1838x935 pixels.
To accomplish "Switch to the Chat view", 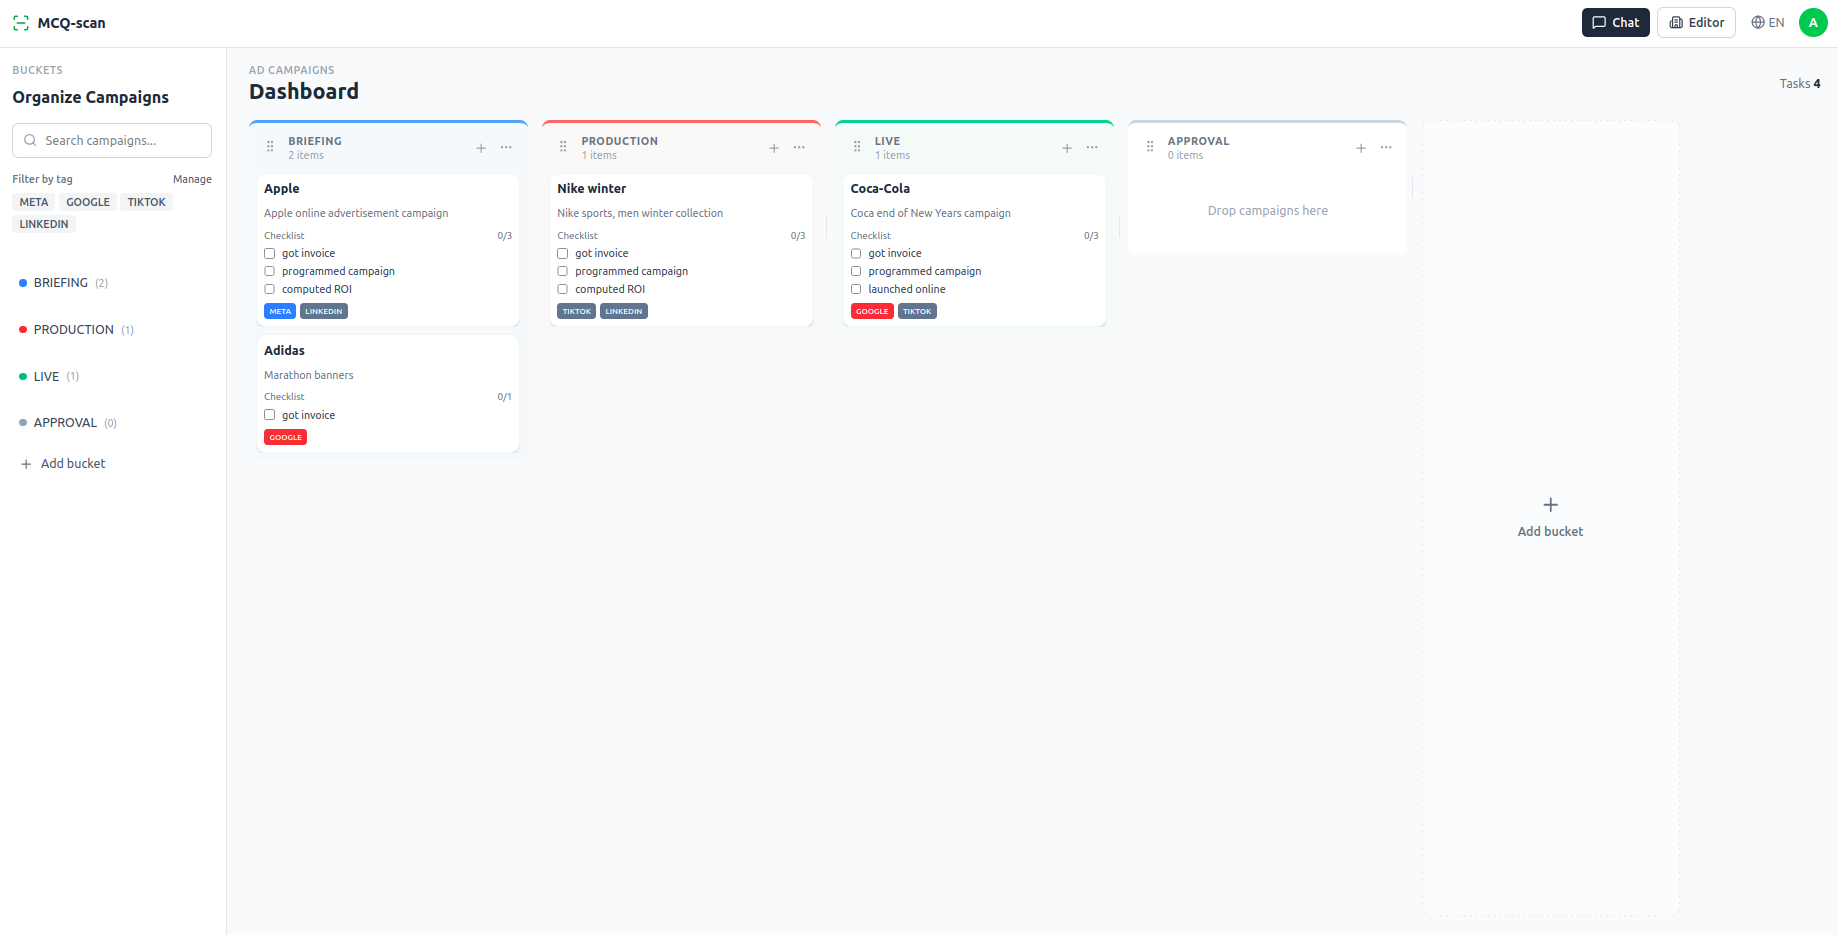I will pos(1615,23).
